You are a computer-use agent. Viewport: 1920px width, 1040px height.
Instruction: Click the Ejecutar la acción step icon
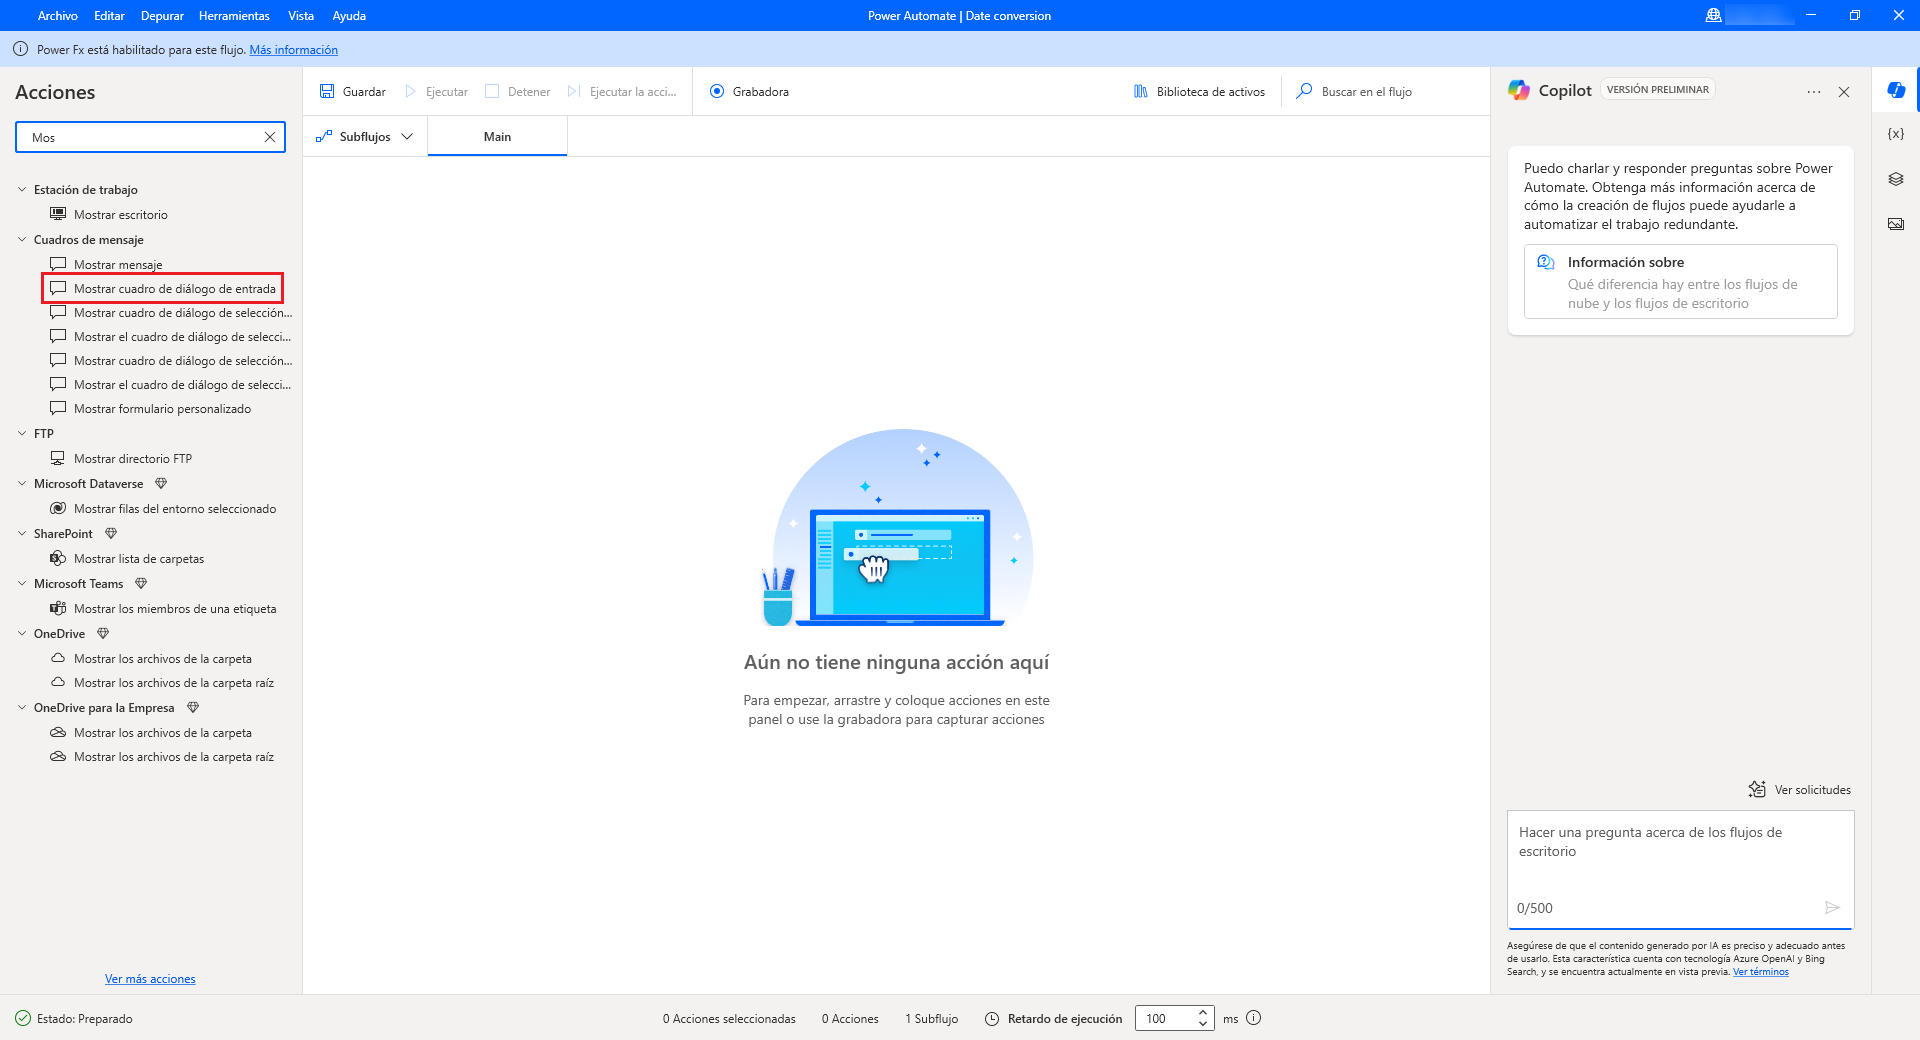[x=574, y=91]
